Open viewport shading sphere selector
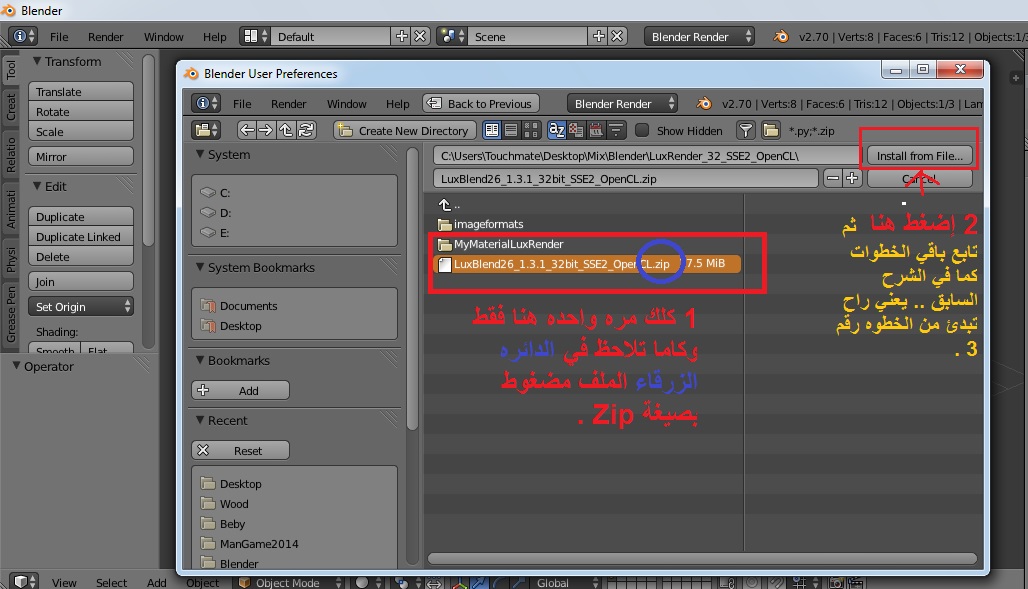 [367, 582]
